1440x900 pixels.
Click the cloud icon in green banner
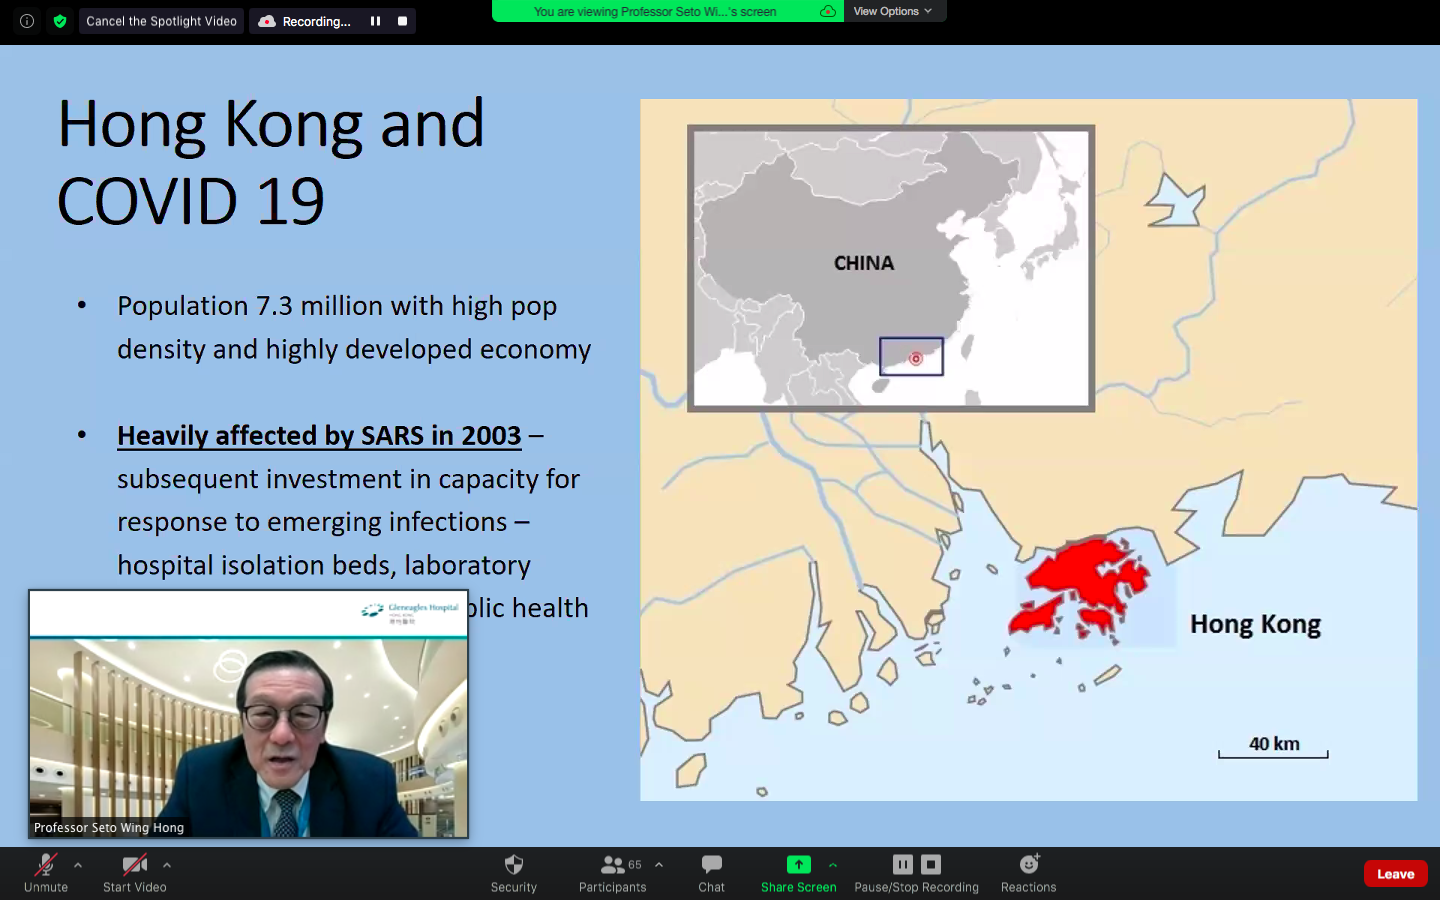[x=827, y=12]
